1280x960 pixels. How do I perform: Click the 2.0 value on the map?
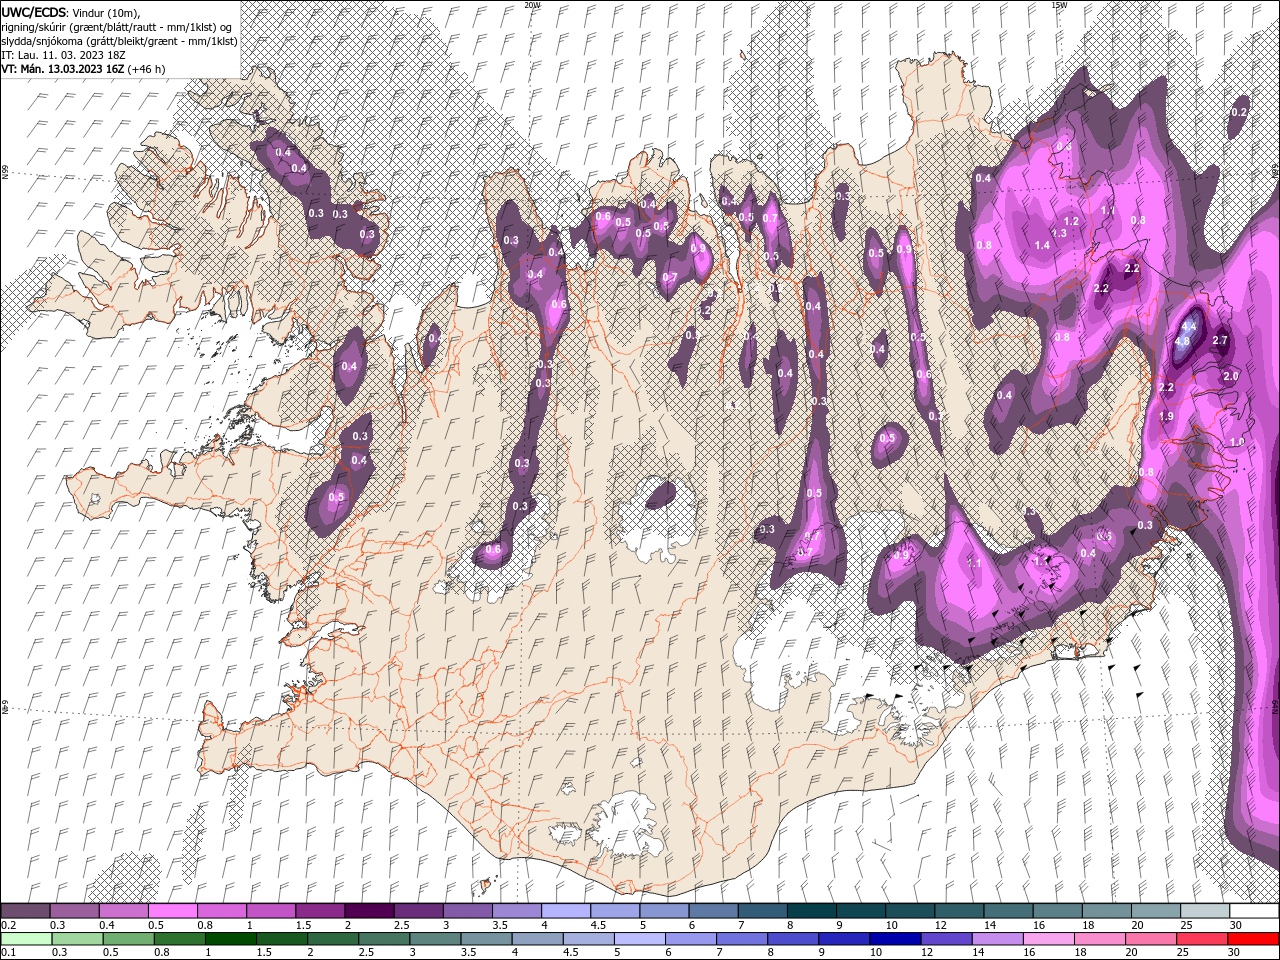coord(1231,376)
